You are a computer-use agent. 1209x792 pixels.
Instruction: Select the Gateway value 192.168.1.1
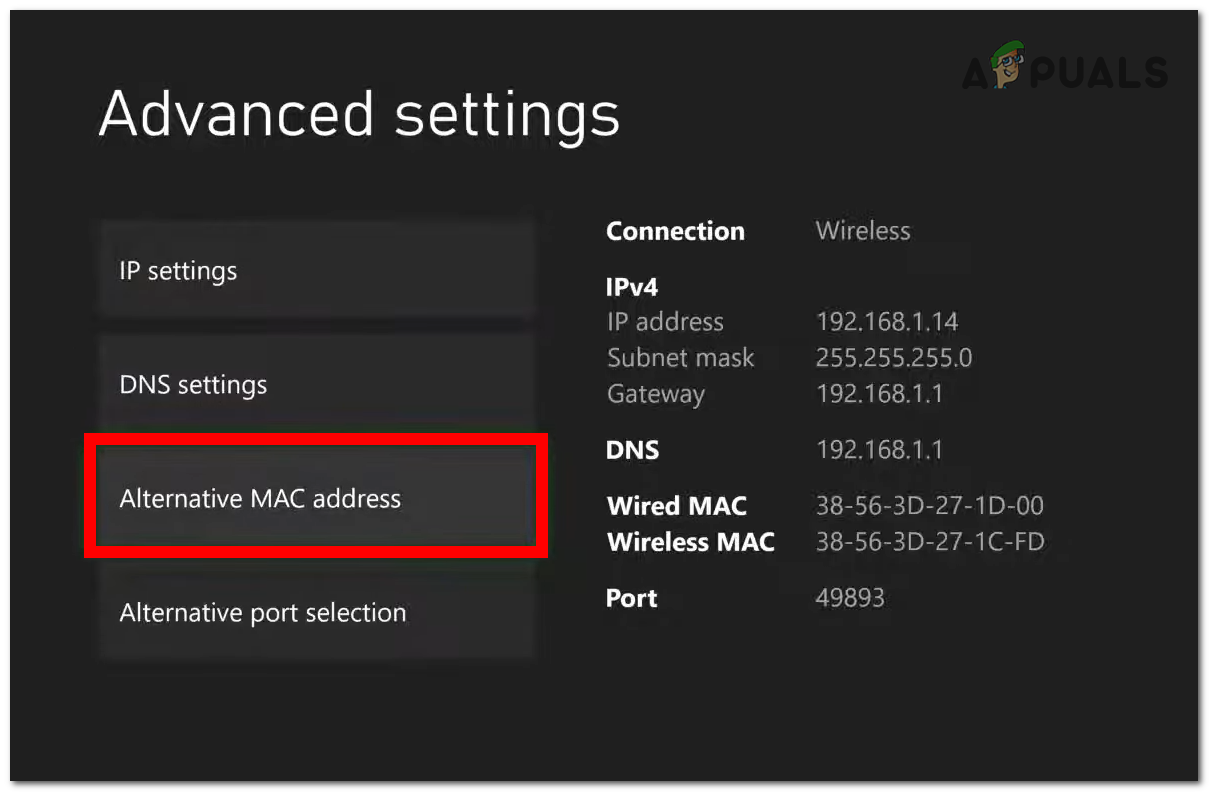pyautogui.click(x=880, y=394)
